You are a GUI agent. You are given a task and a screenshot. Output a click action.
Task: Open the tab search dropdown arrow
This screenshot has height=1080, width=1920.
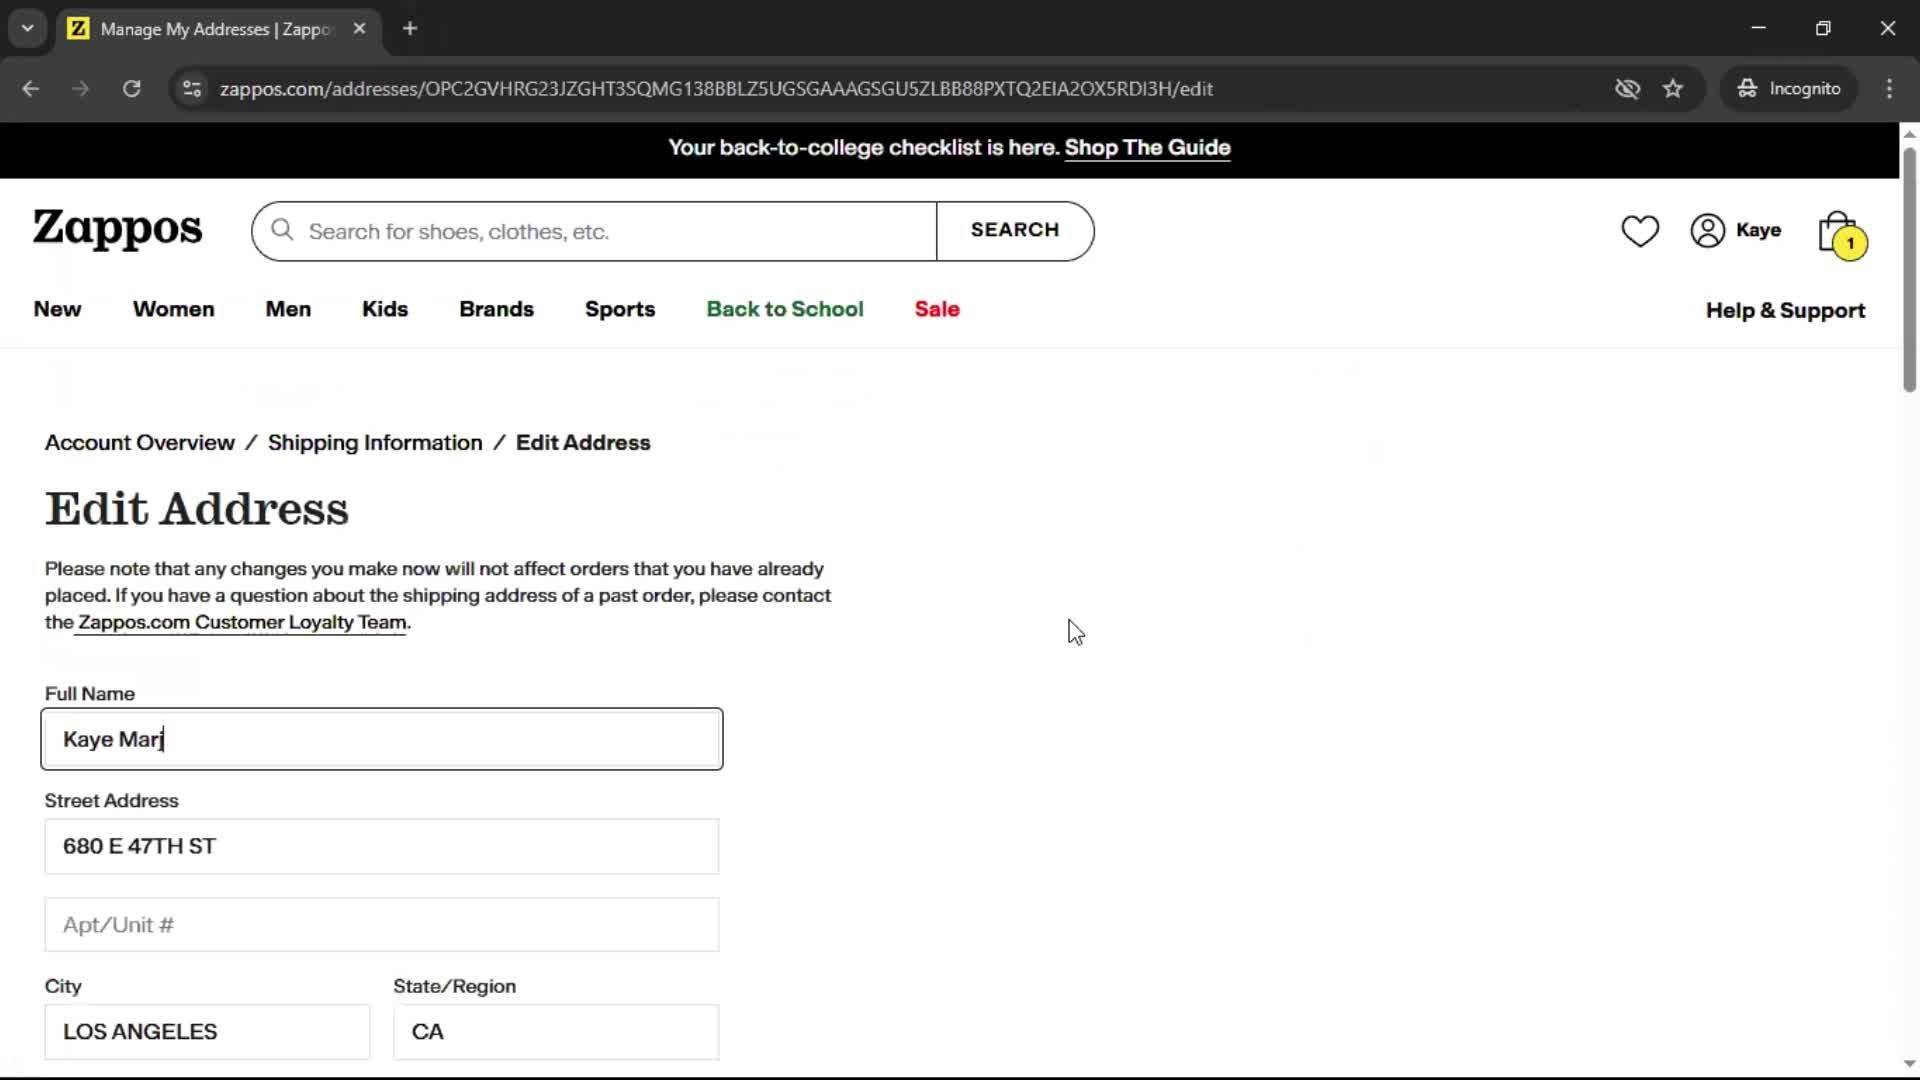tap(27, 29)
